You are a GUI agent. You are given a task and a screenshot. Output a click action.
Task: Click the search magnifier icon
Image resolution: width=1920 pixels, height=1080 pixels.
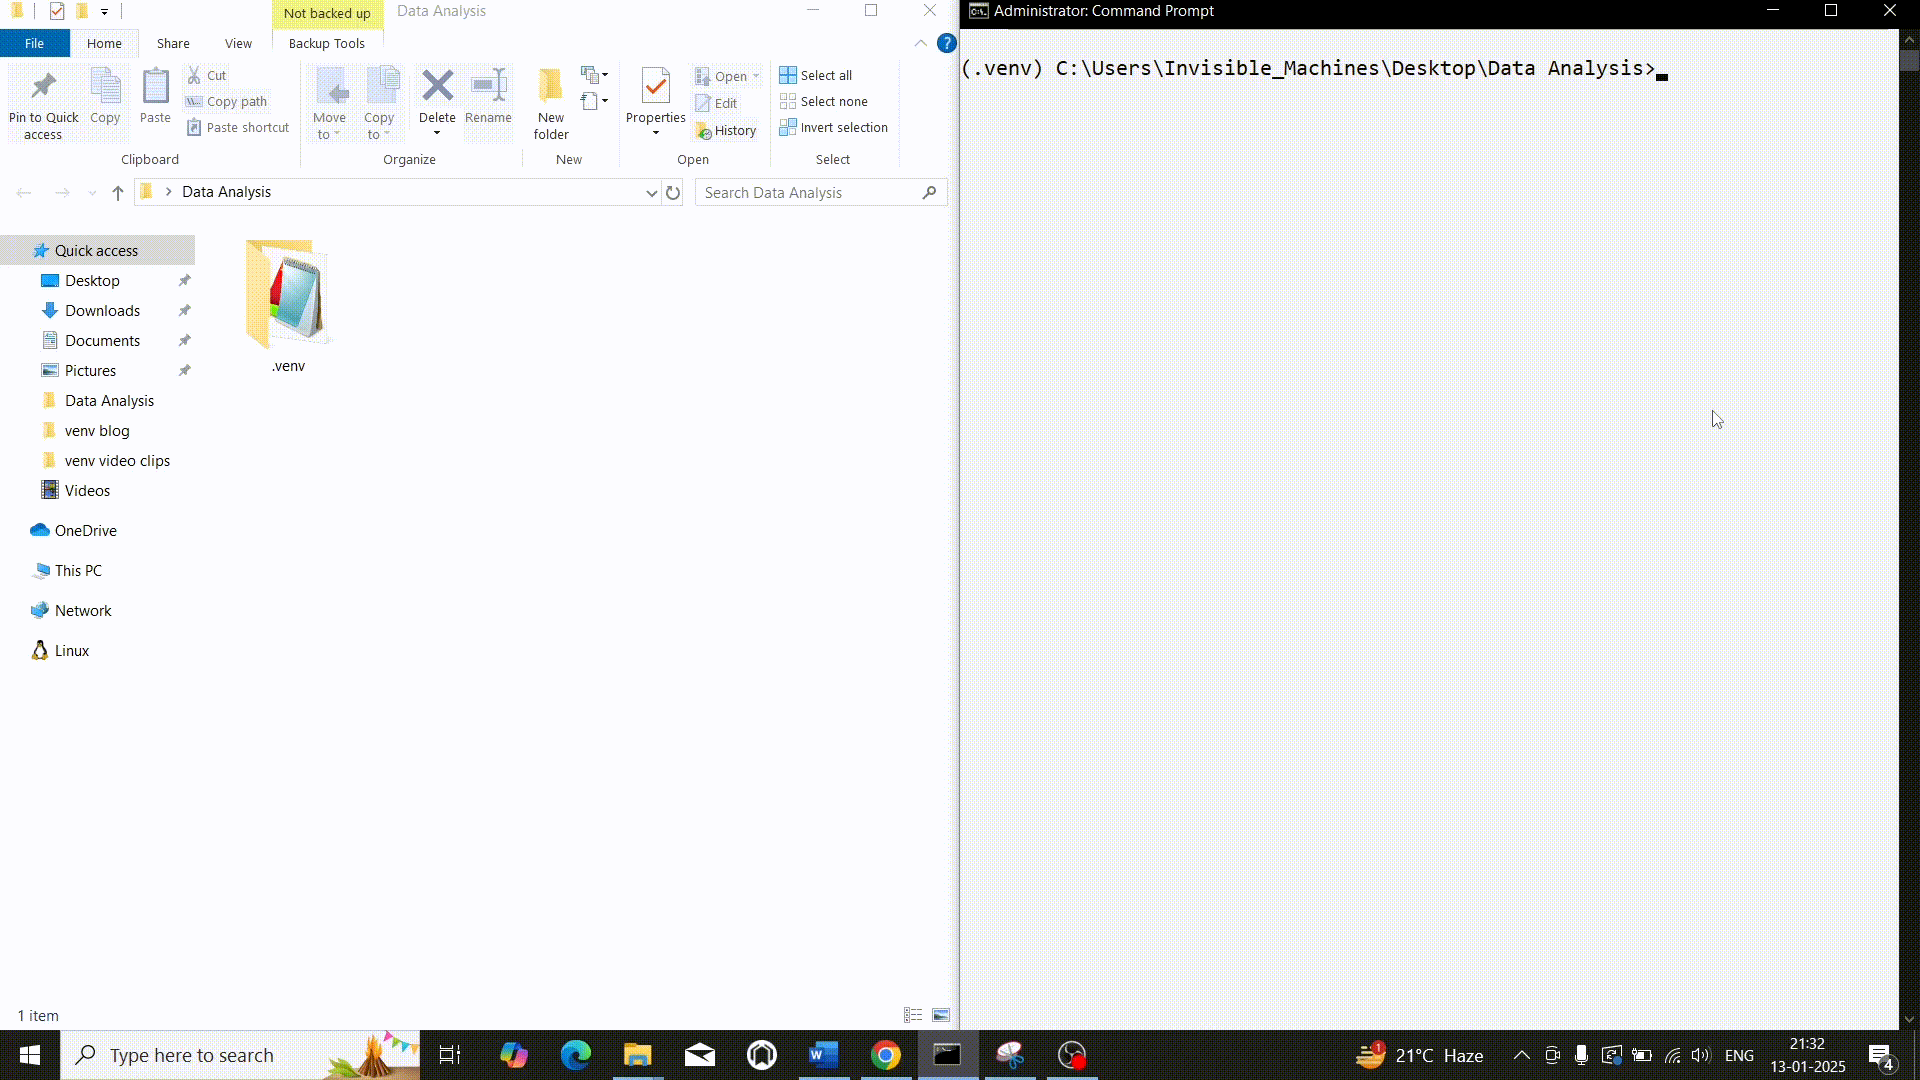pyautogui.click(x=929, y=192)
